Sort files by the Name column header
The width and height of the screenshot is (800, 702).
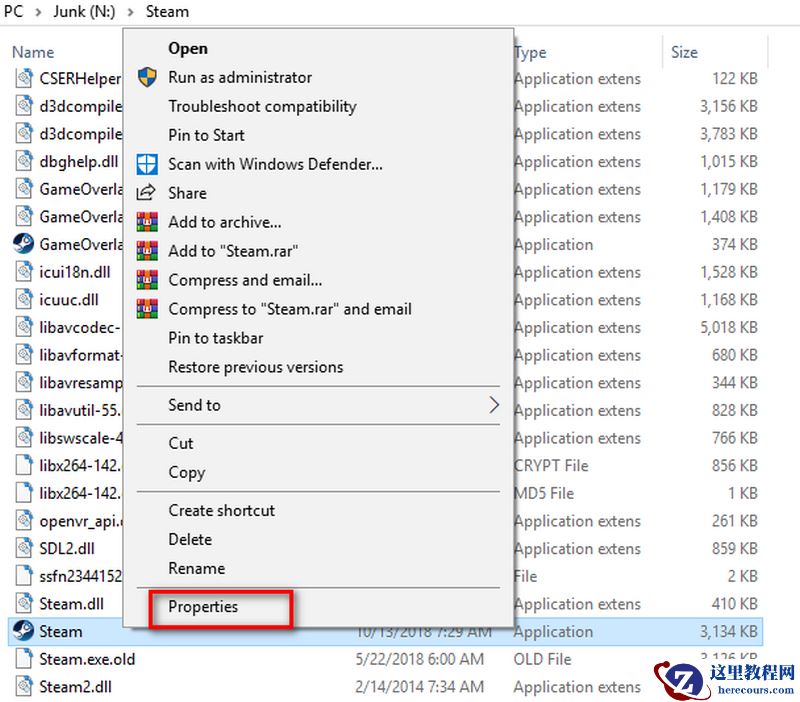(x=33, y=52)
